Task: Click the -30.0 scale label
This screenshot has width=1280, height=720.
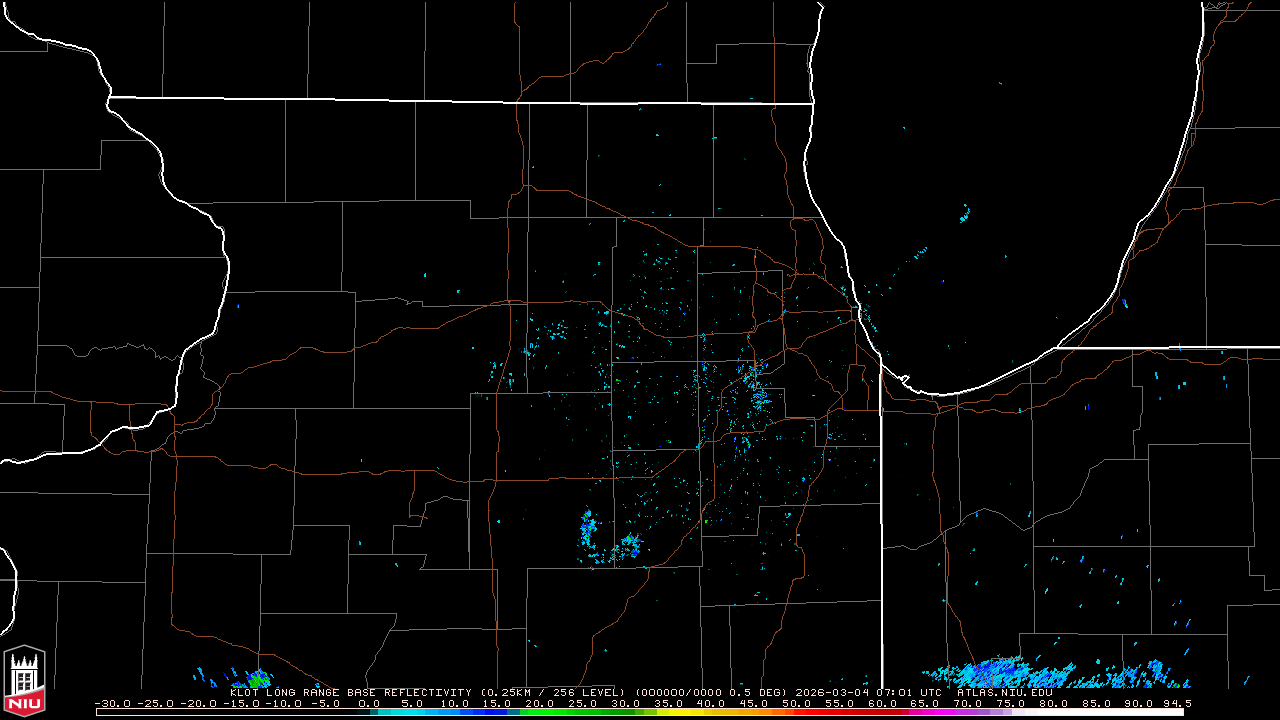Action: (x=112, y=704)
